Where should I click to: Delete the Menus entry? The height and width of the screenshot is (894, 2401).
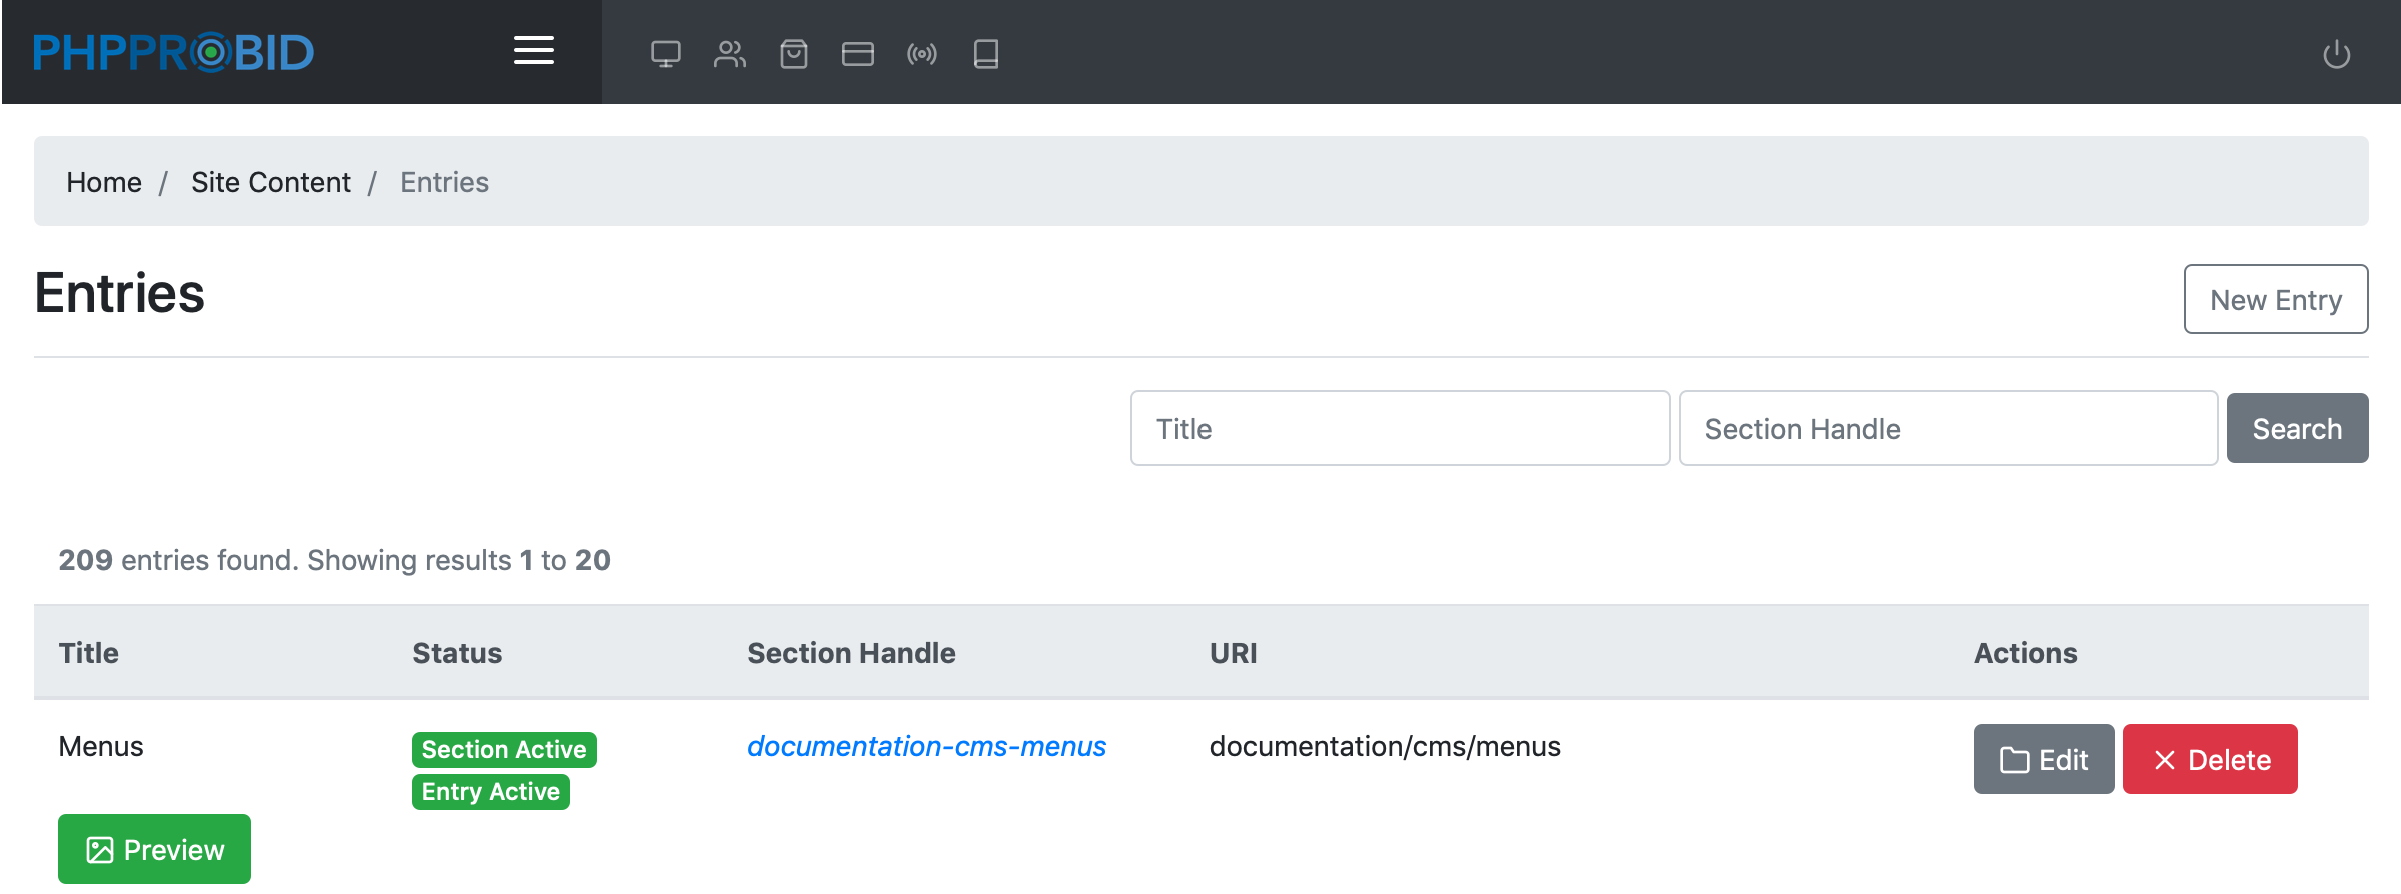click(x=2209, y=760)
